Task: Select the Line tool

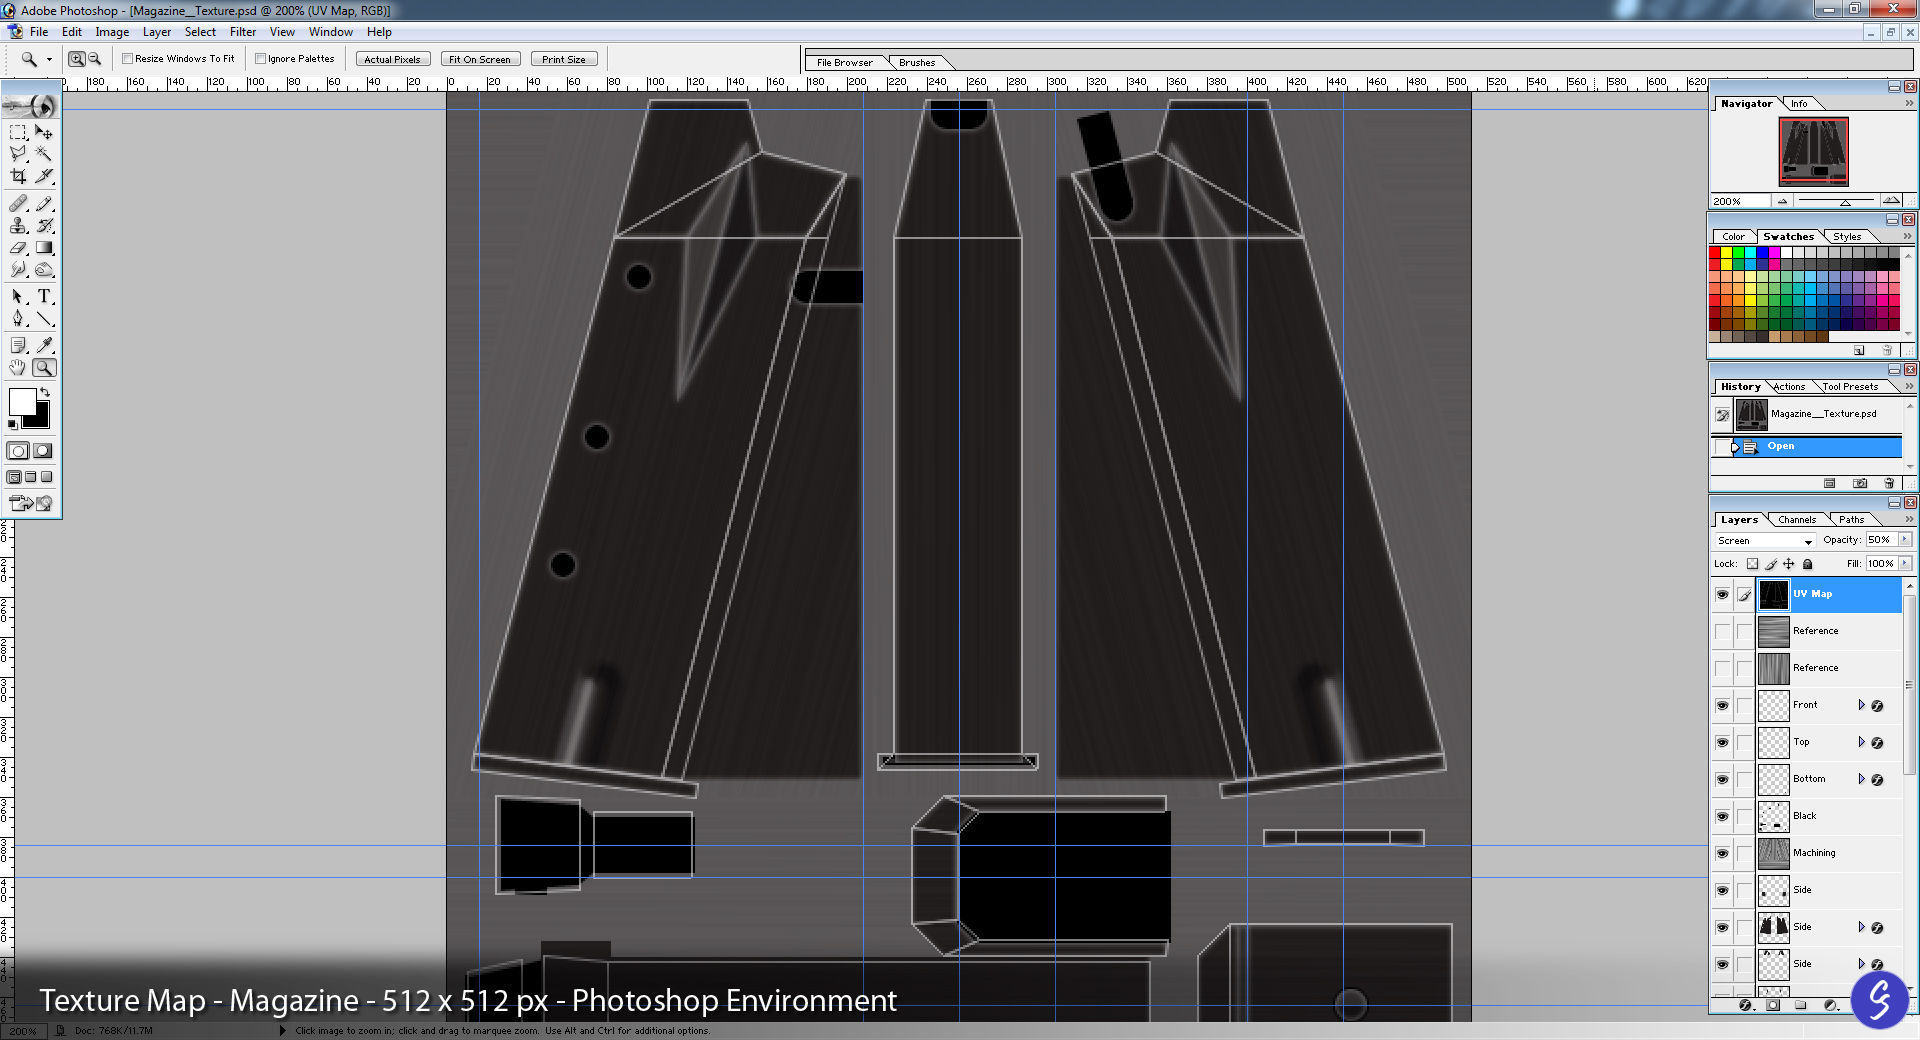Action: [44, 318]
